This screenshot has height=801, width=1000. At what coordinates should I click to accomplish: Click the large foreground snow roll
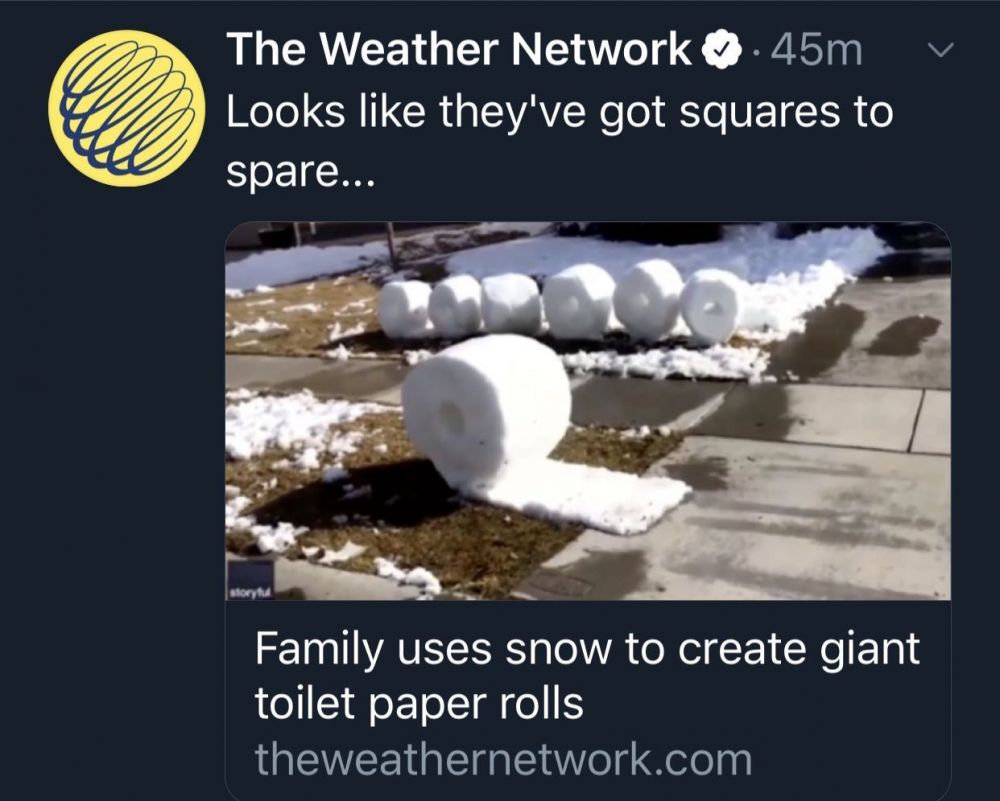pyautogui.click(x=485, y=405)
